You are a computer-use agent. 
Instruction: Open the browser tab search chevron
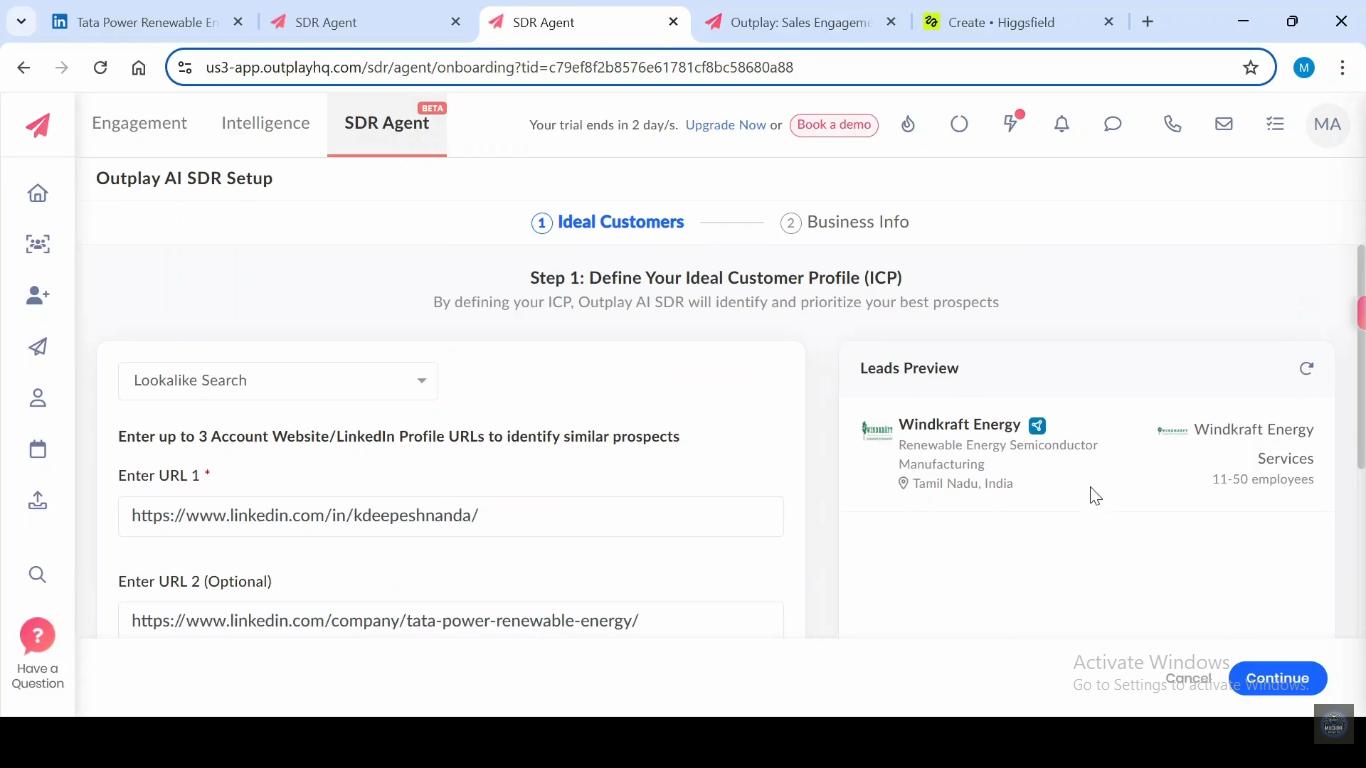(21, 21)
